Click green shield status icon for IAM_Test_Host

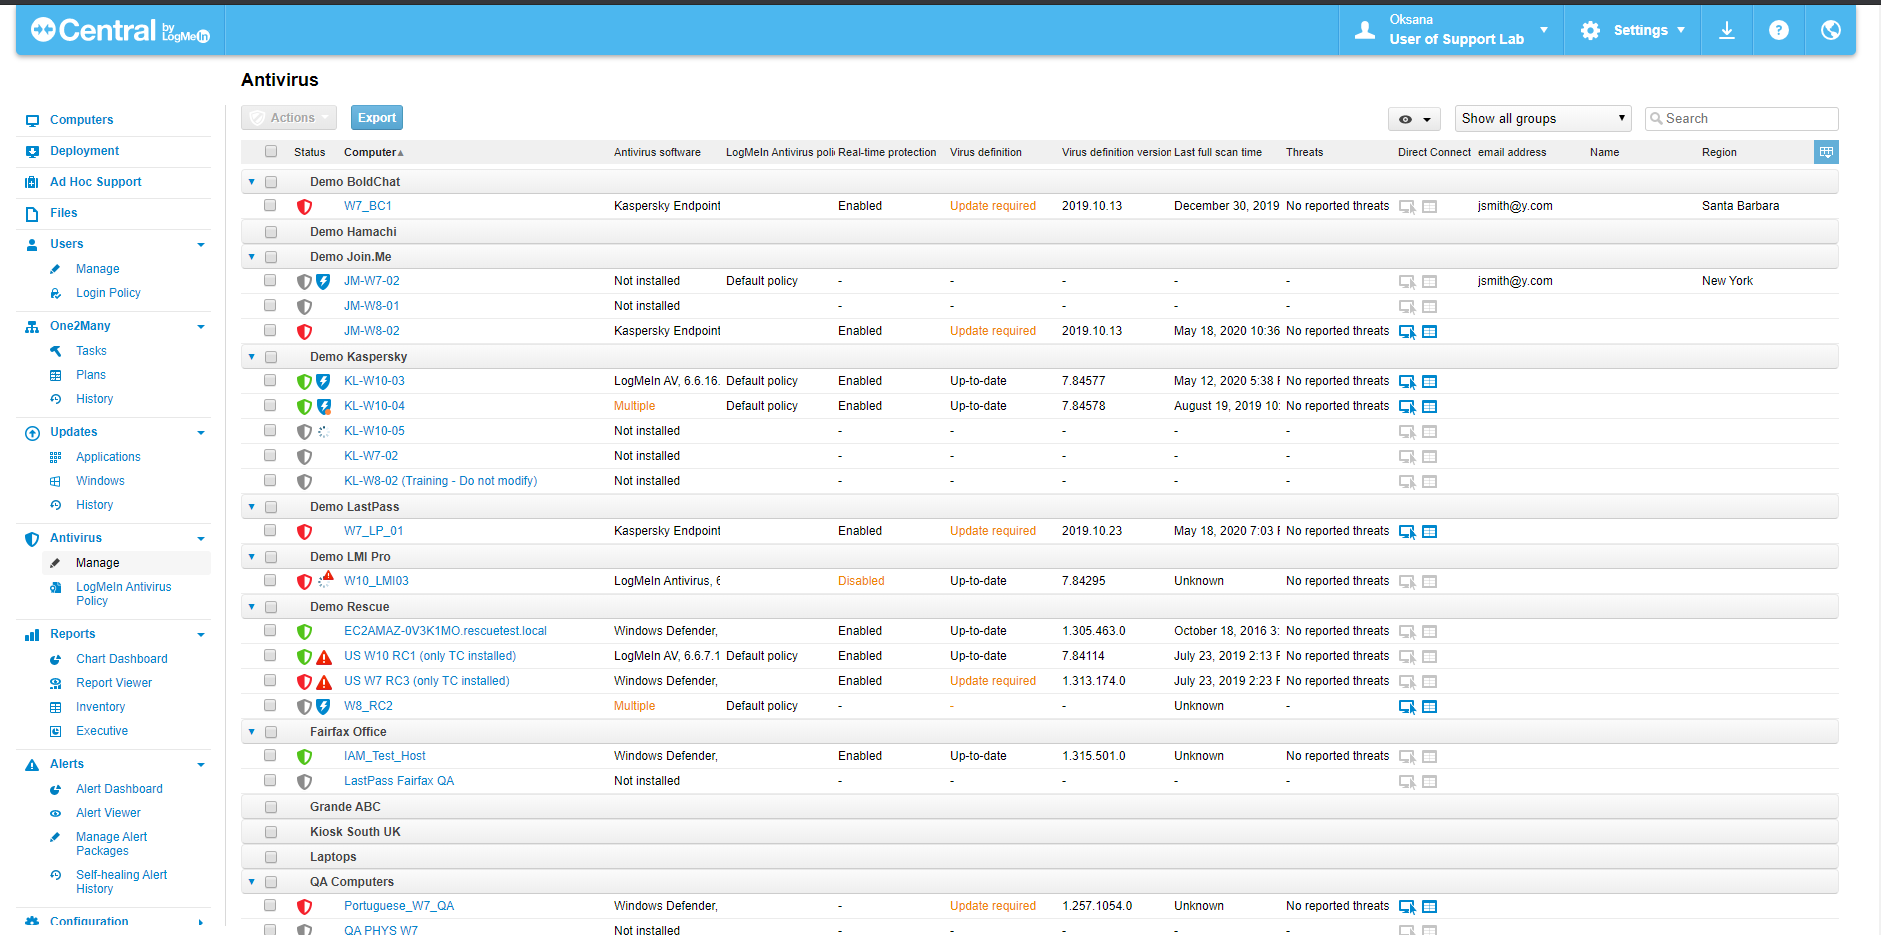click(305, 757)
